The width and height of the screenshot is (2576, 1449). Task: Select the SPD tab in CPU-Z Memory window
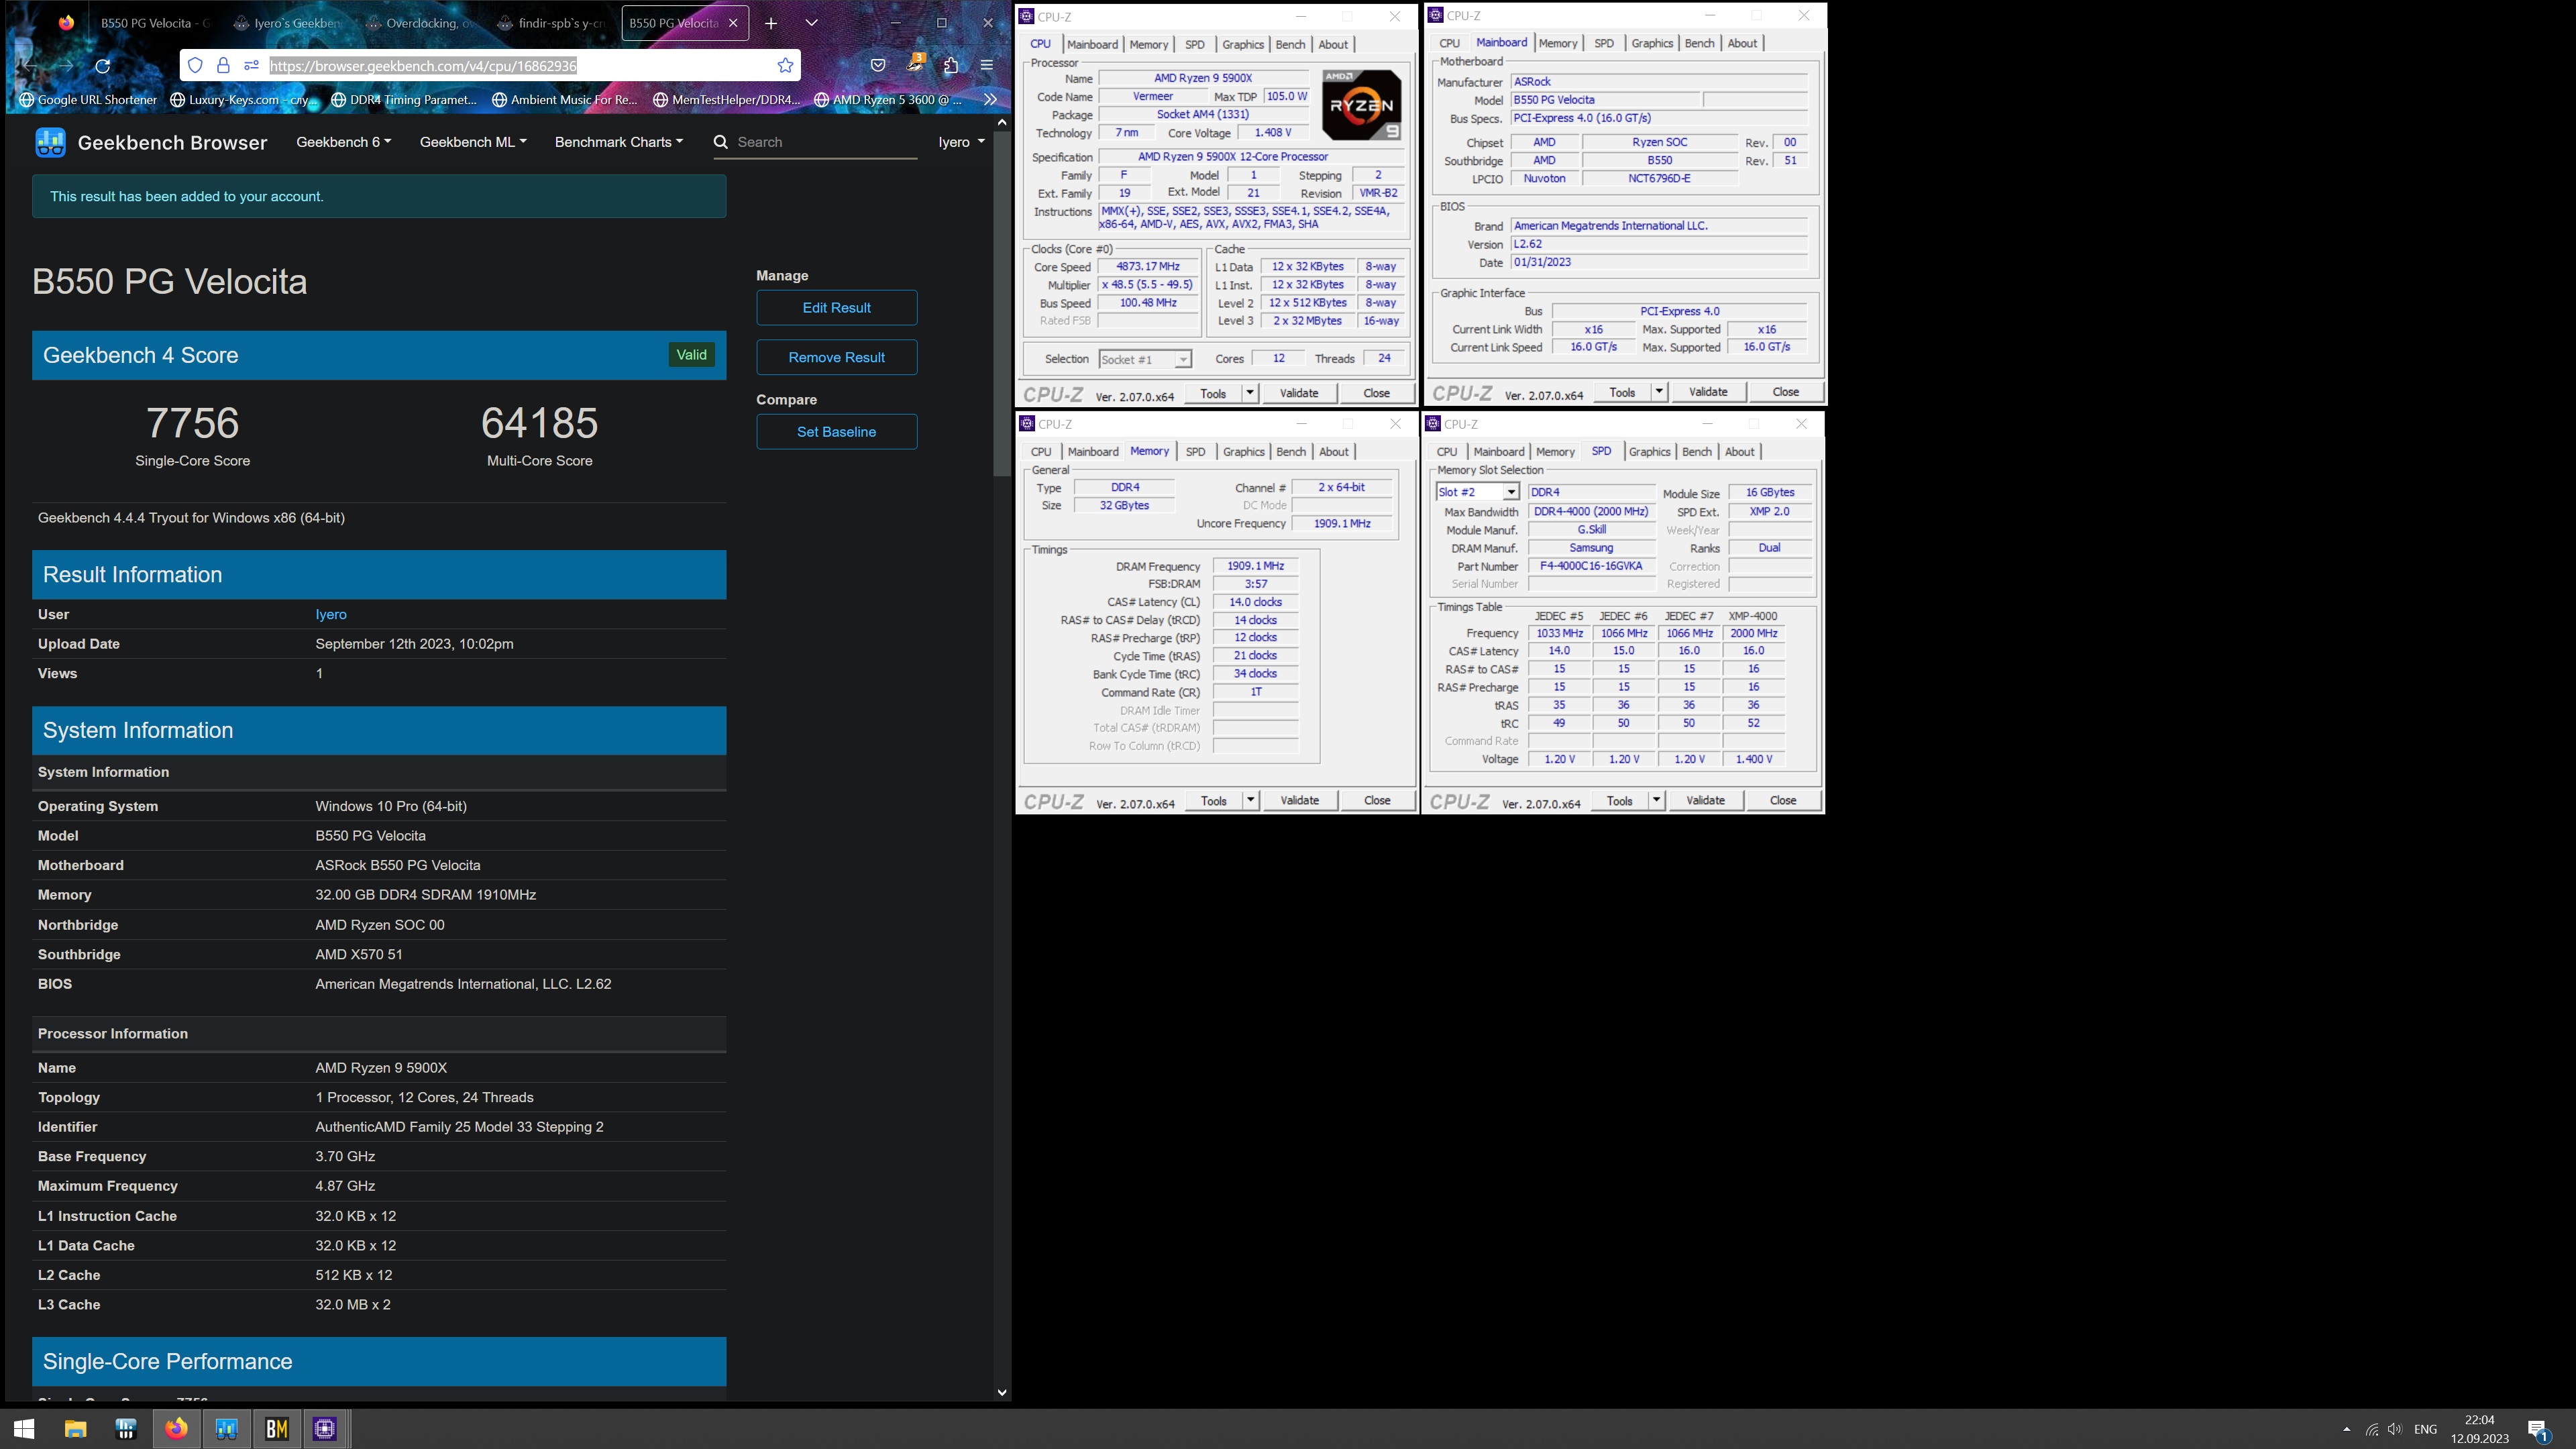(1195, 452)
